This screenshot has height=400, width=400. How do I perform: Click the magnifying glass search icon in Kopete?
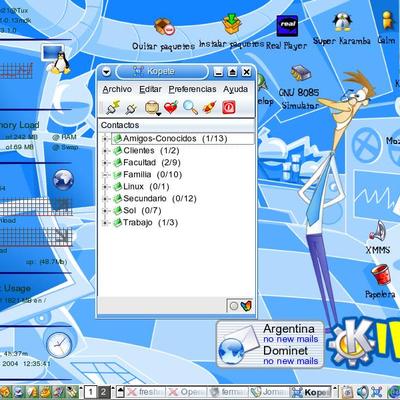(x=190, y=108)
